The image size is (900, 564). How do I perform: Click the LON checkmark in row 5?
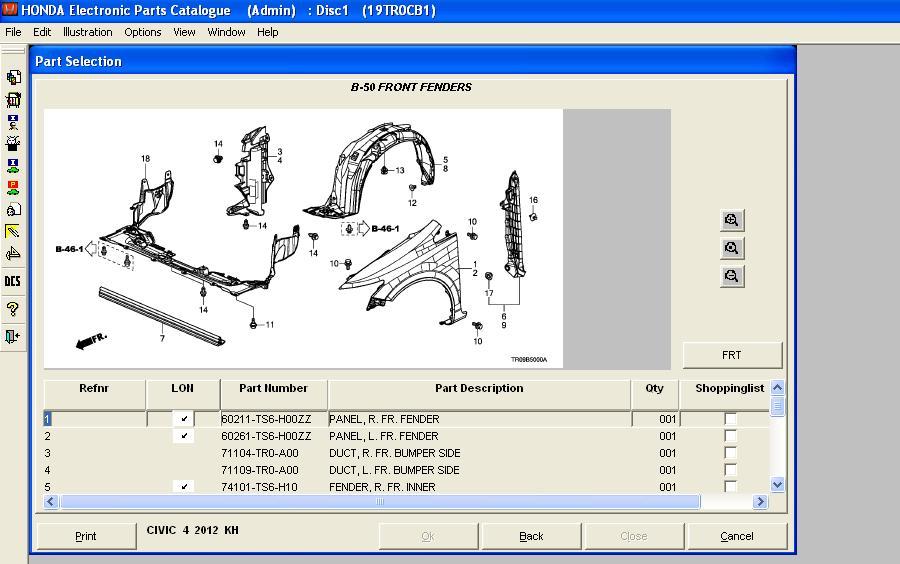pyautogui.click(x=184, y=487)
